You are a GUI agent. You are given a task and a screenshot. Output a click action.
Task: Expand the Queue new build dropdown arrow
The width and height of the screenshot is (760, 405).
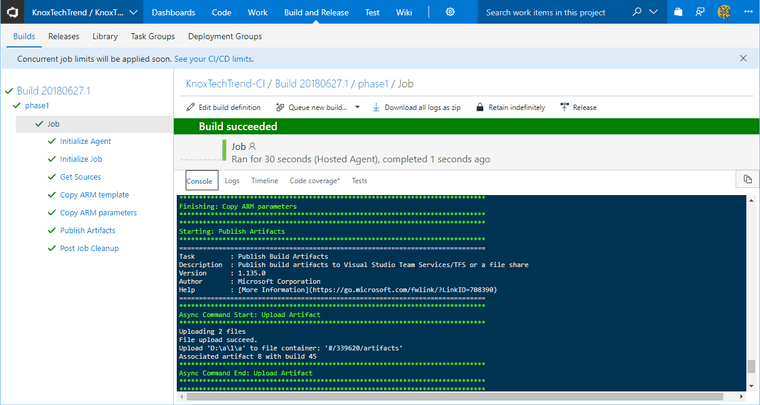pos(357,107)
